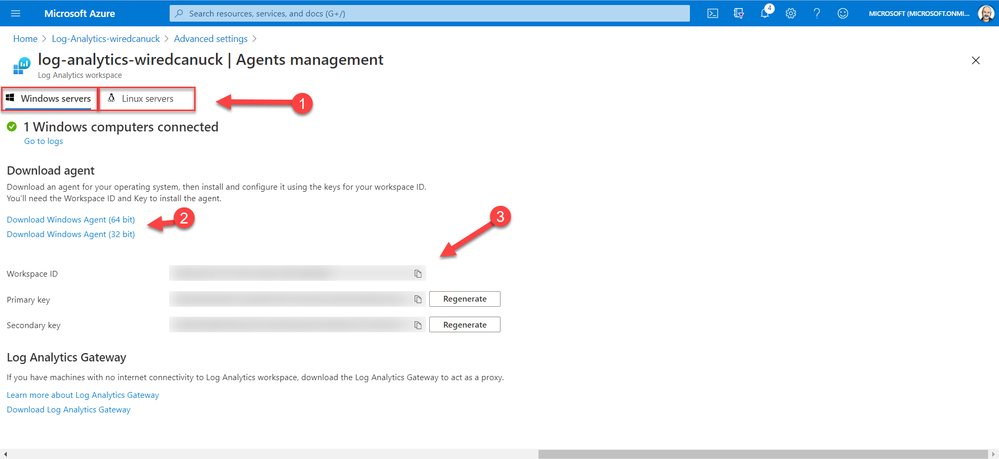Image resolution: width=999 pixels, height=459 pixels.
Task: Click the Log Analytics workspace icon
Action: pyautogui.click(x=21, y=66)
